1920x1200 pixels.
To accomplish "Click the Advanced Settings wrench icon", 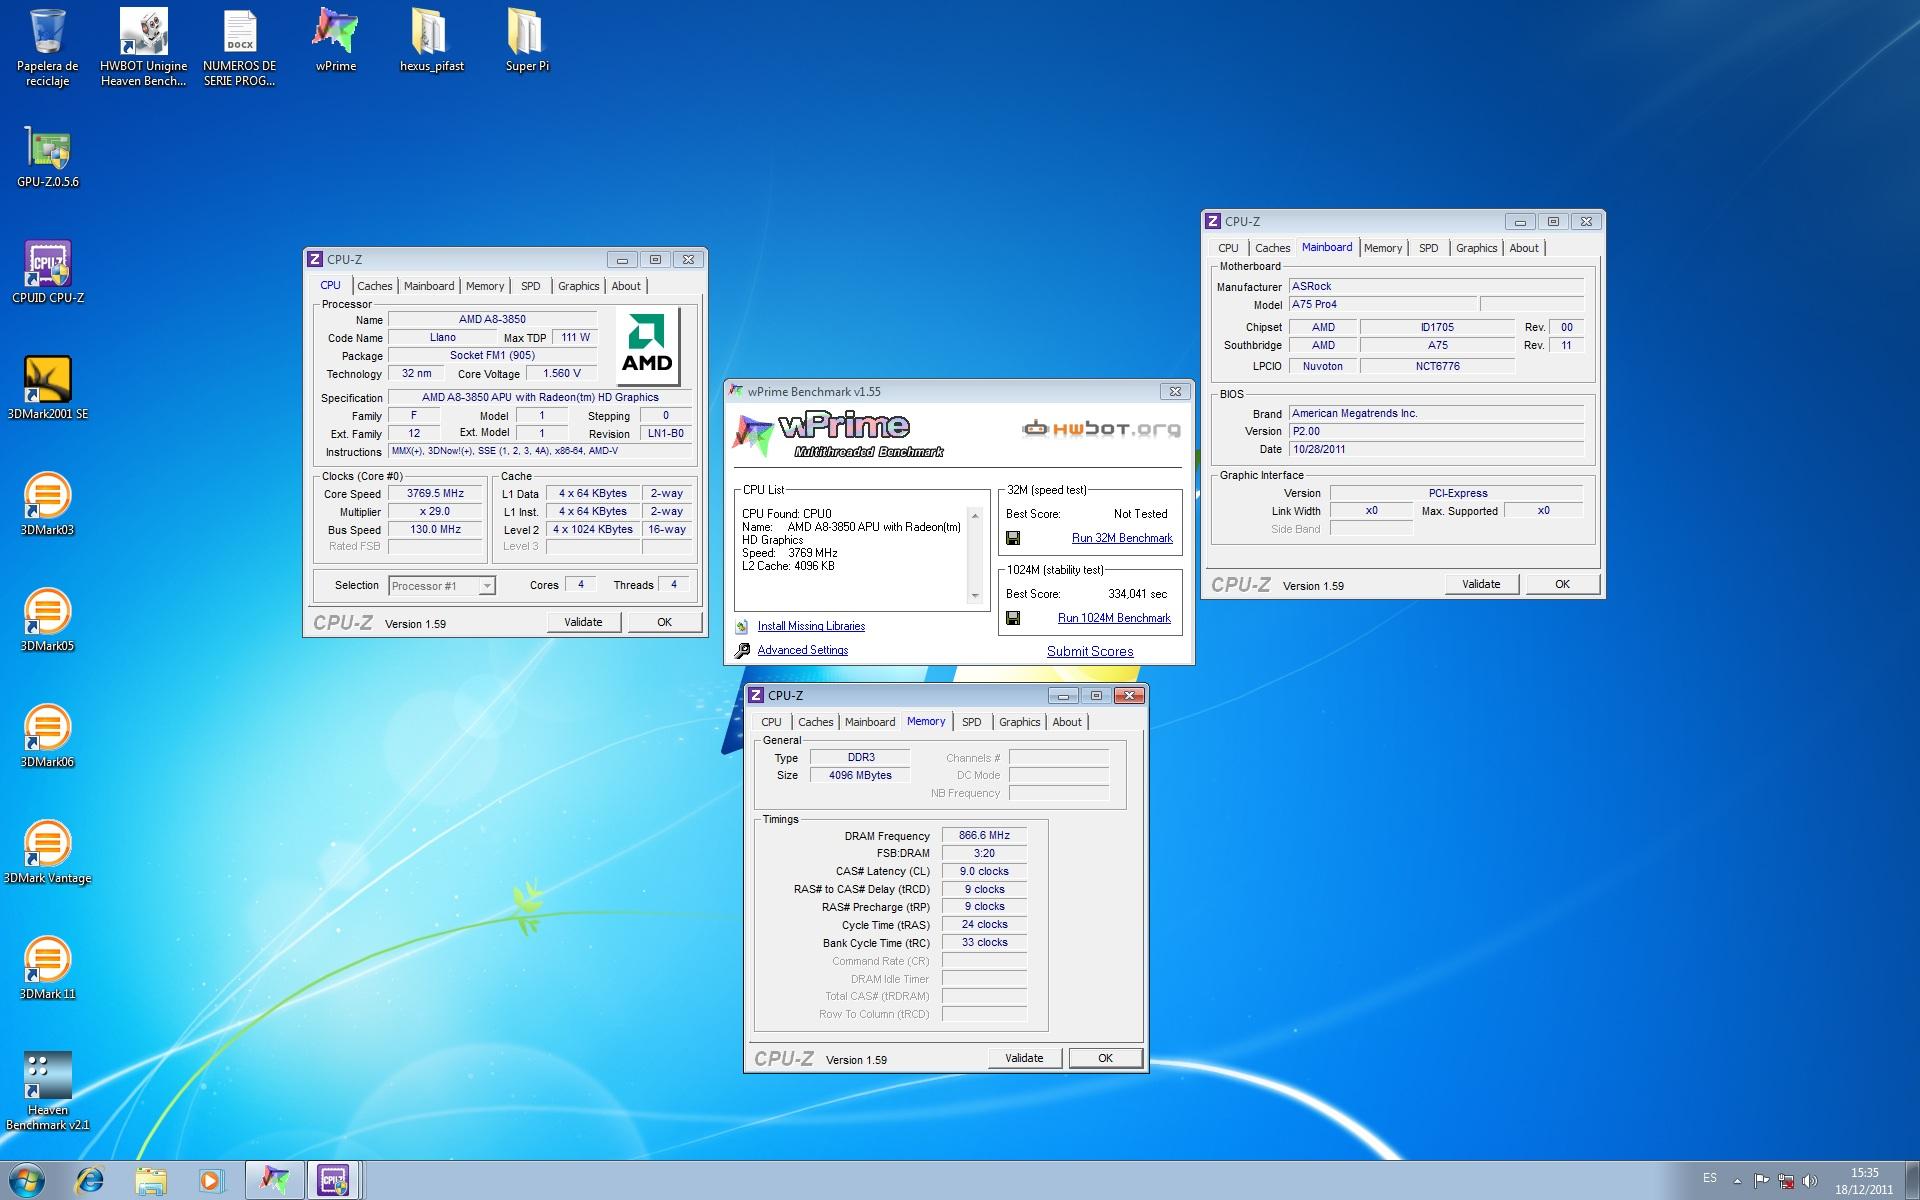I will tap(742, 650).
